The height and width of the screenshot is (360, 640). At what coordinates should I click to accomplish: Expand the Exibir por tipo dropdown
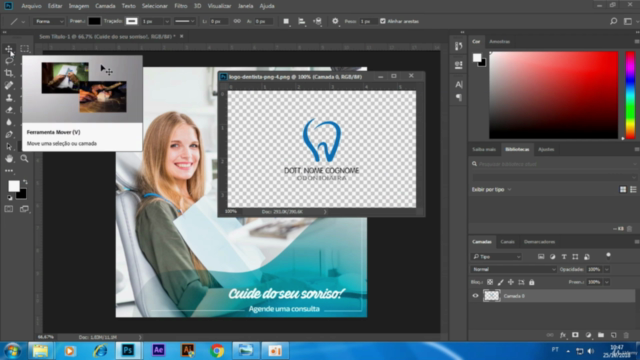(491, 189)
